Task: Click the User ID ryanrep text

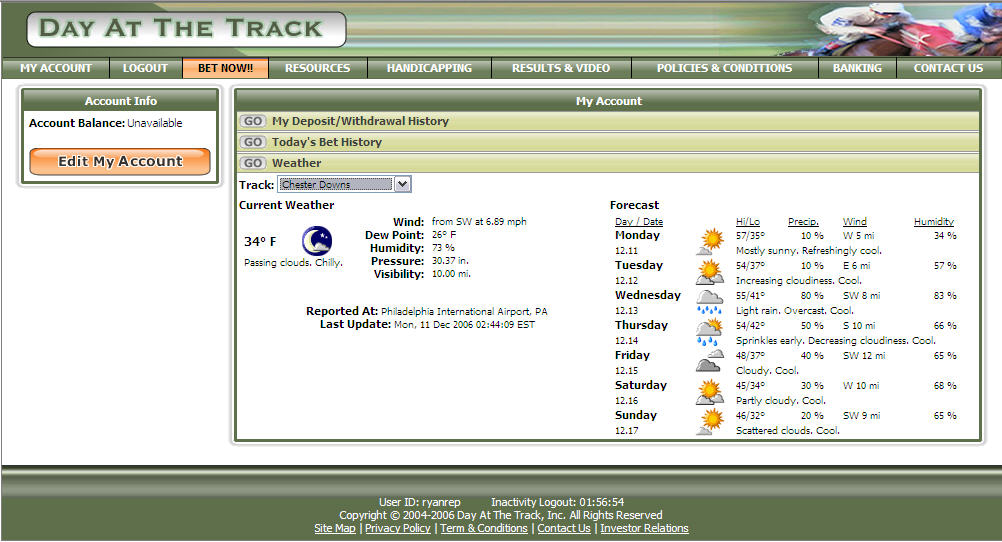Action: (x=419, y=502)
